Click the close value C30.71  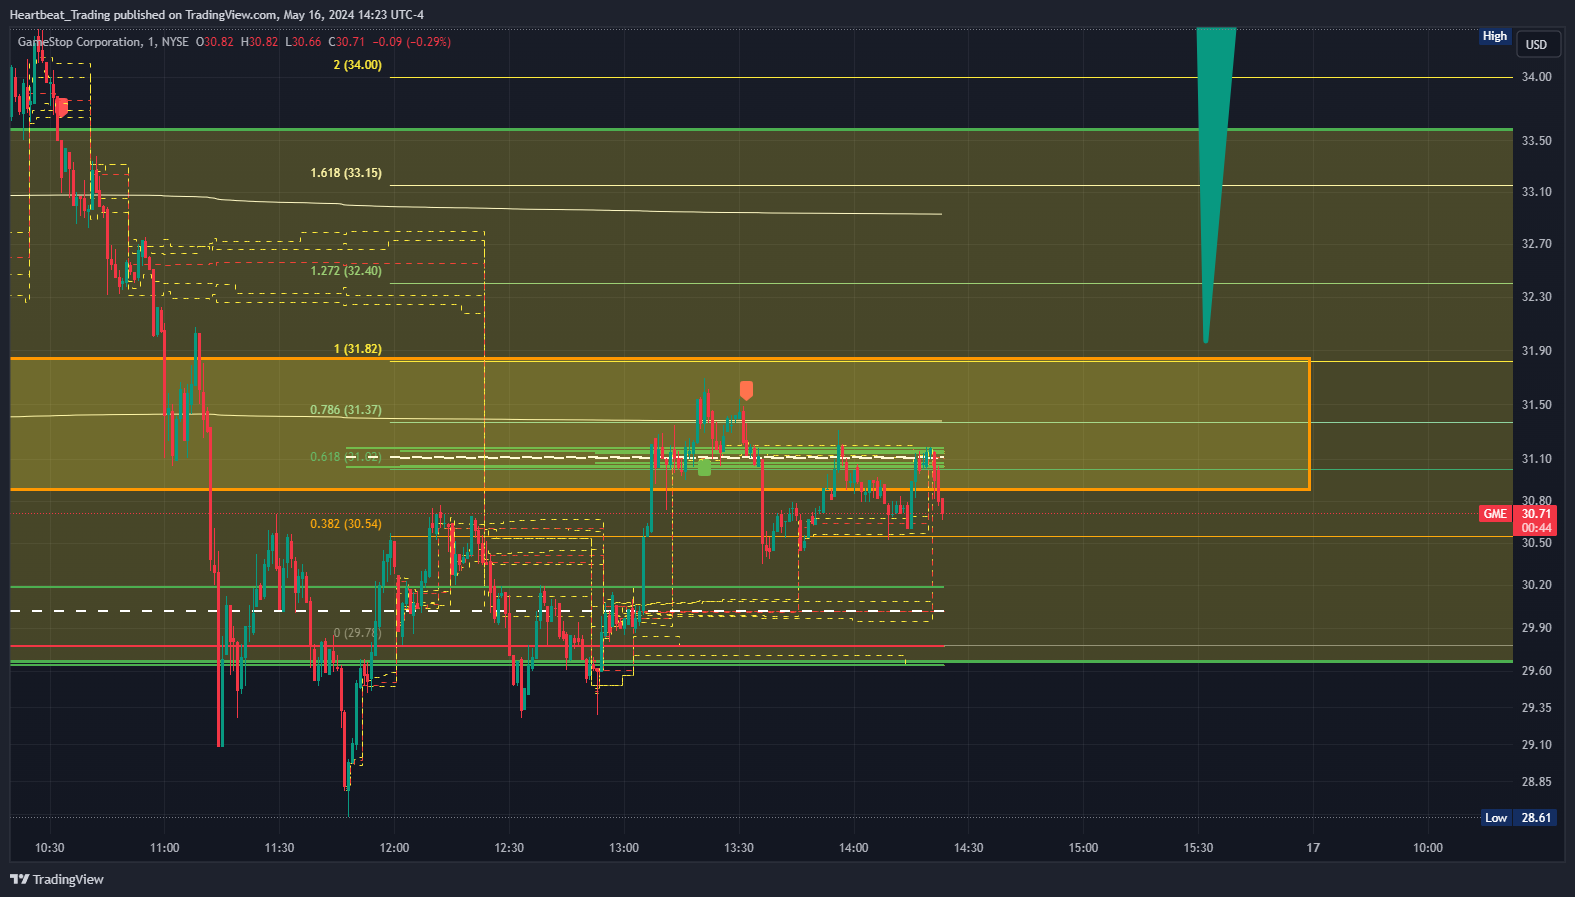(347, 42)
